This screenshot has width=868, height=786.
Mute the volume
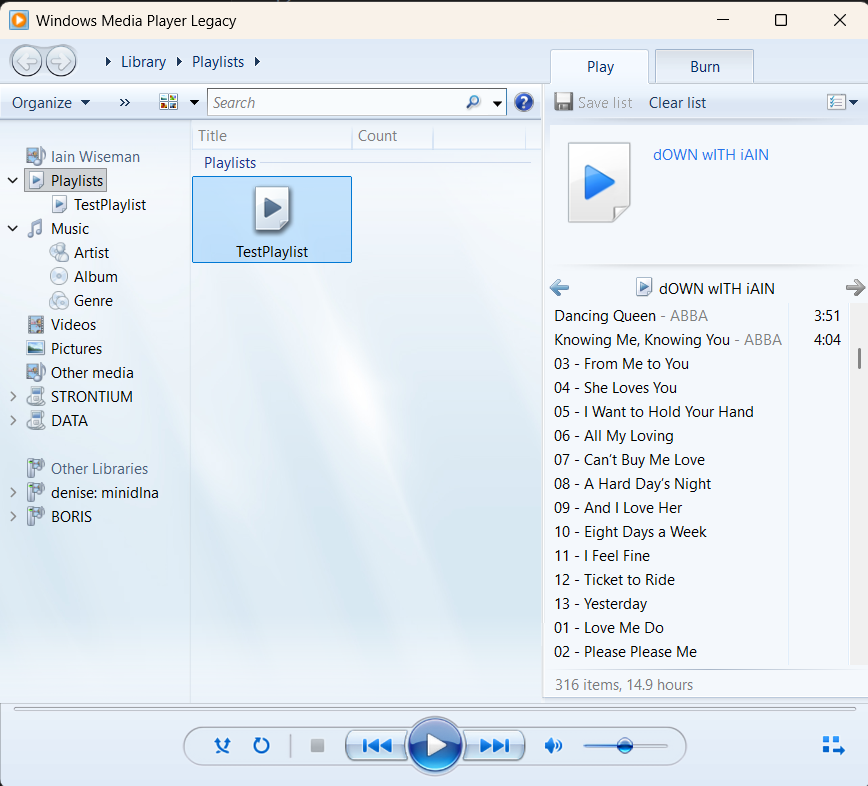coord(554,745)
